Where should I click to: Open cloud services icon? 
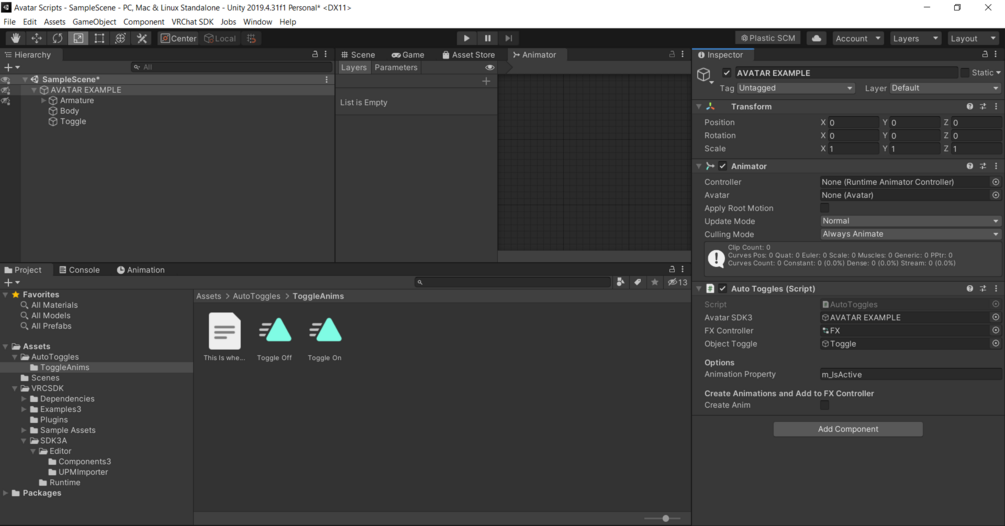click(x=817, y=38)
